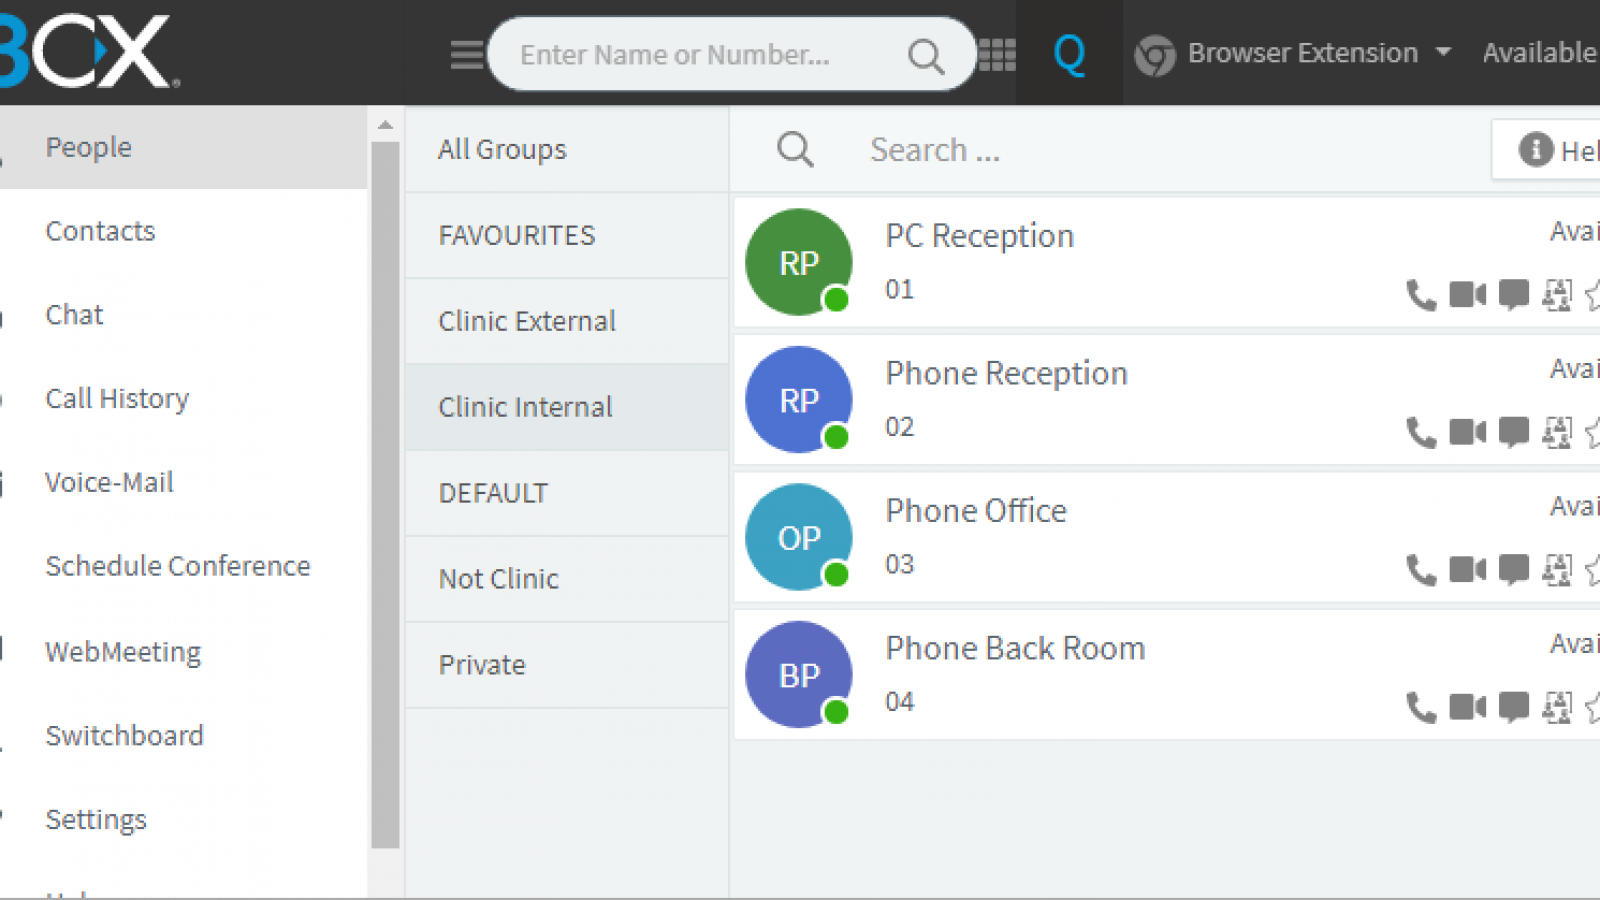Open Call History in the sidebar

[117, 398]
